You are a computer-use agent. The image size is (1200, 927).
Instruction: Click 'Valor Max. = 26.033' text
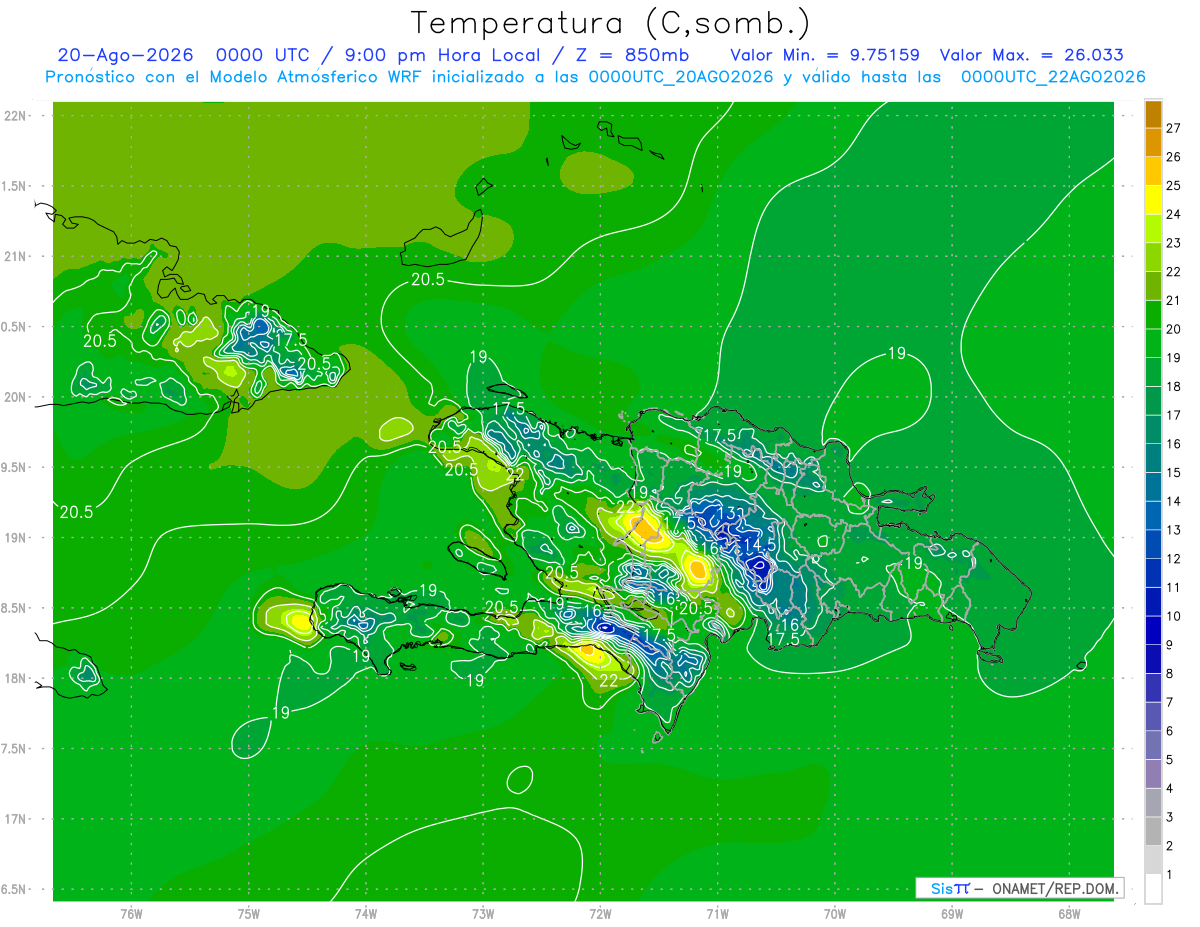pyautogui.click(x=1031, y=55)
